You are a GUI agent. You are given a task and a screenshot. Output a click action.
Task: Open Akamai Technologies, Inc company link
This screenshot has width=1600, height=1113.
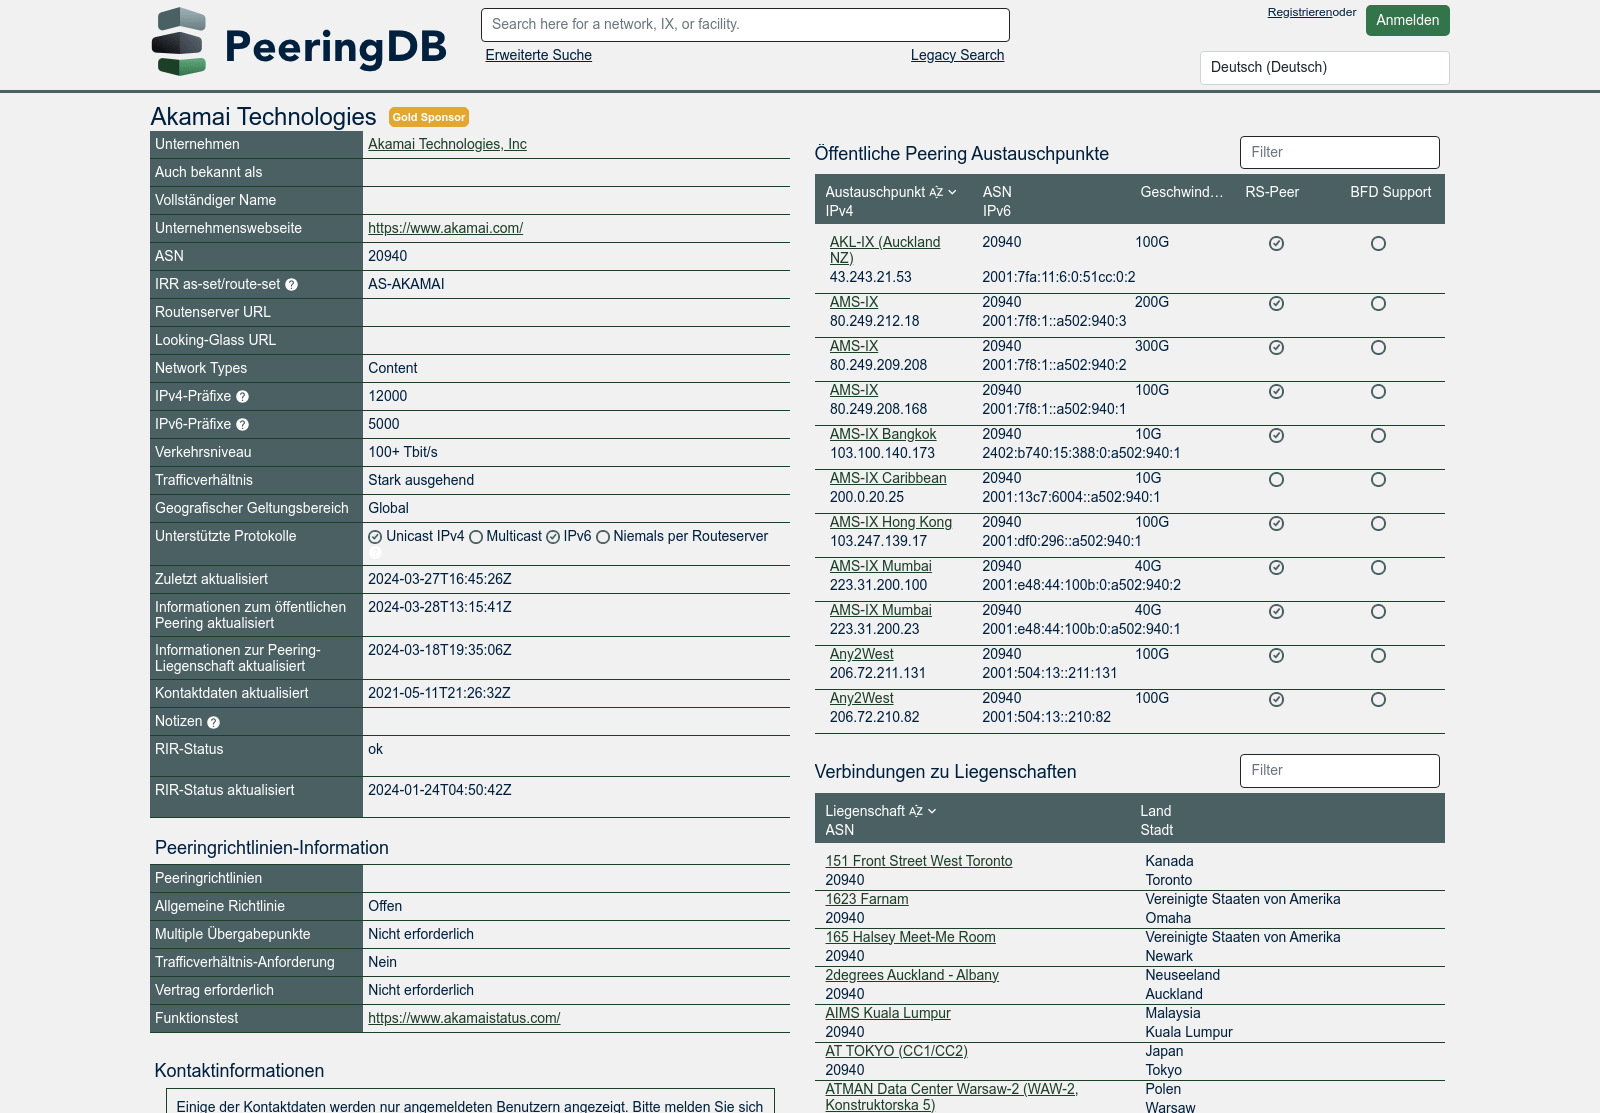[447, 144]
